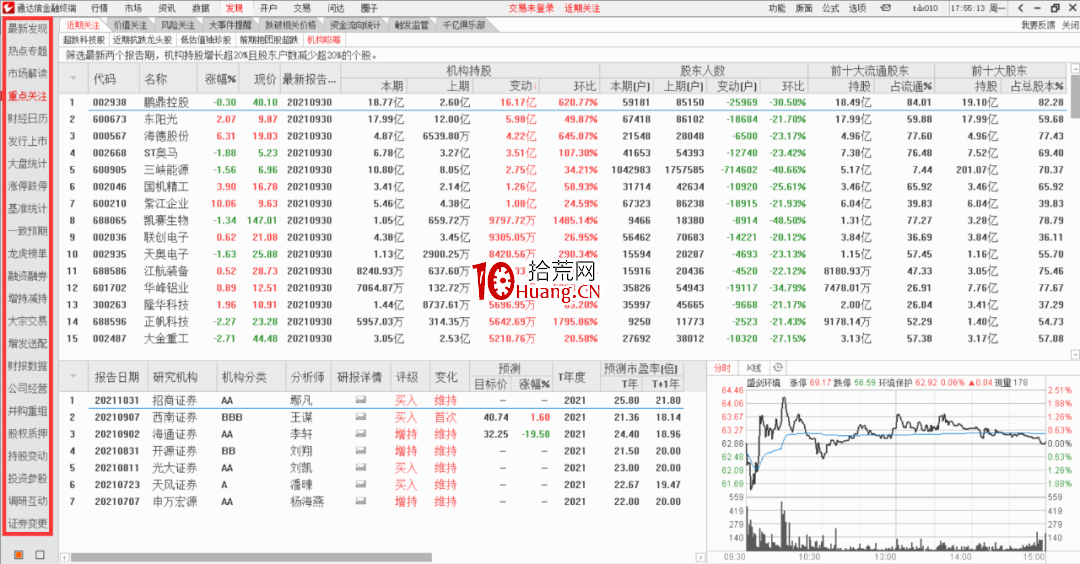Switch the chart to the 分时 tab
Image resolution: width=1080 pixels, height=564 pixels.
pos(722,368)
